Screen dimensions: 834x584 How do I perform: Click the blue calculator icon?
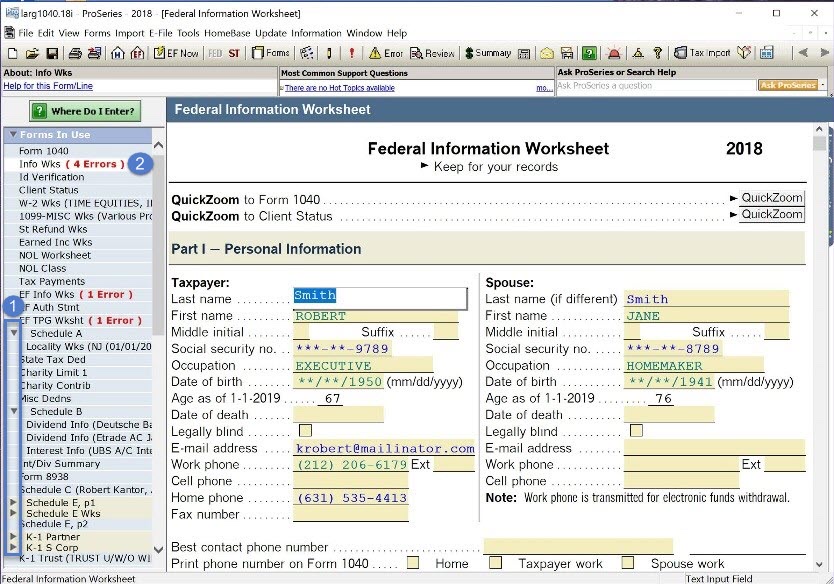pyautogui.click(x=766, y=53)
